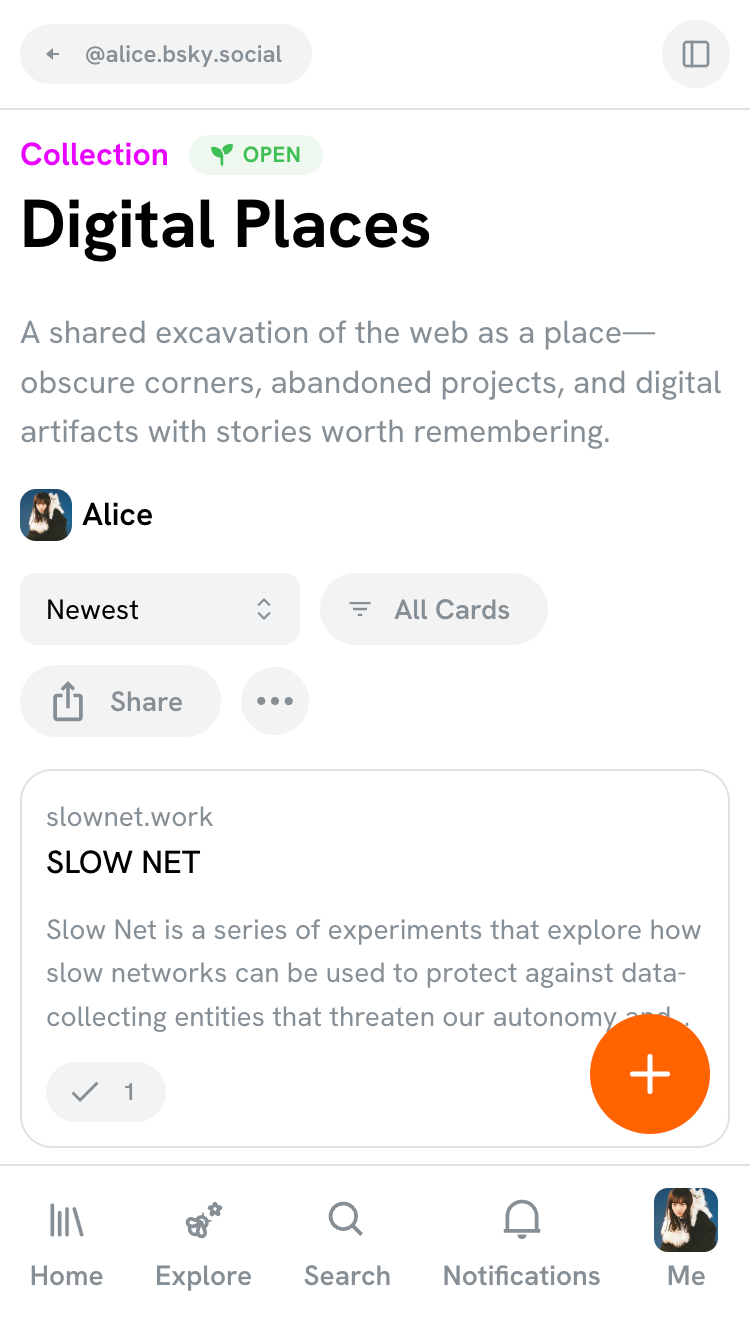Click the filter lines icon
The height and width of the screenshot is (1334, 750).
point(360,609)
